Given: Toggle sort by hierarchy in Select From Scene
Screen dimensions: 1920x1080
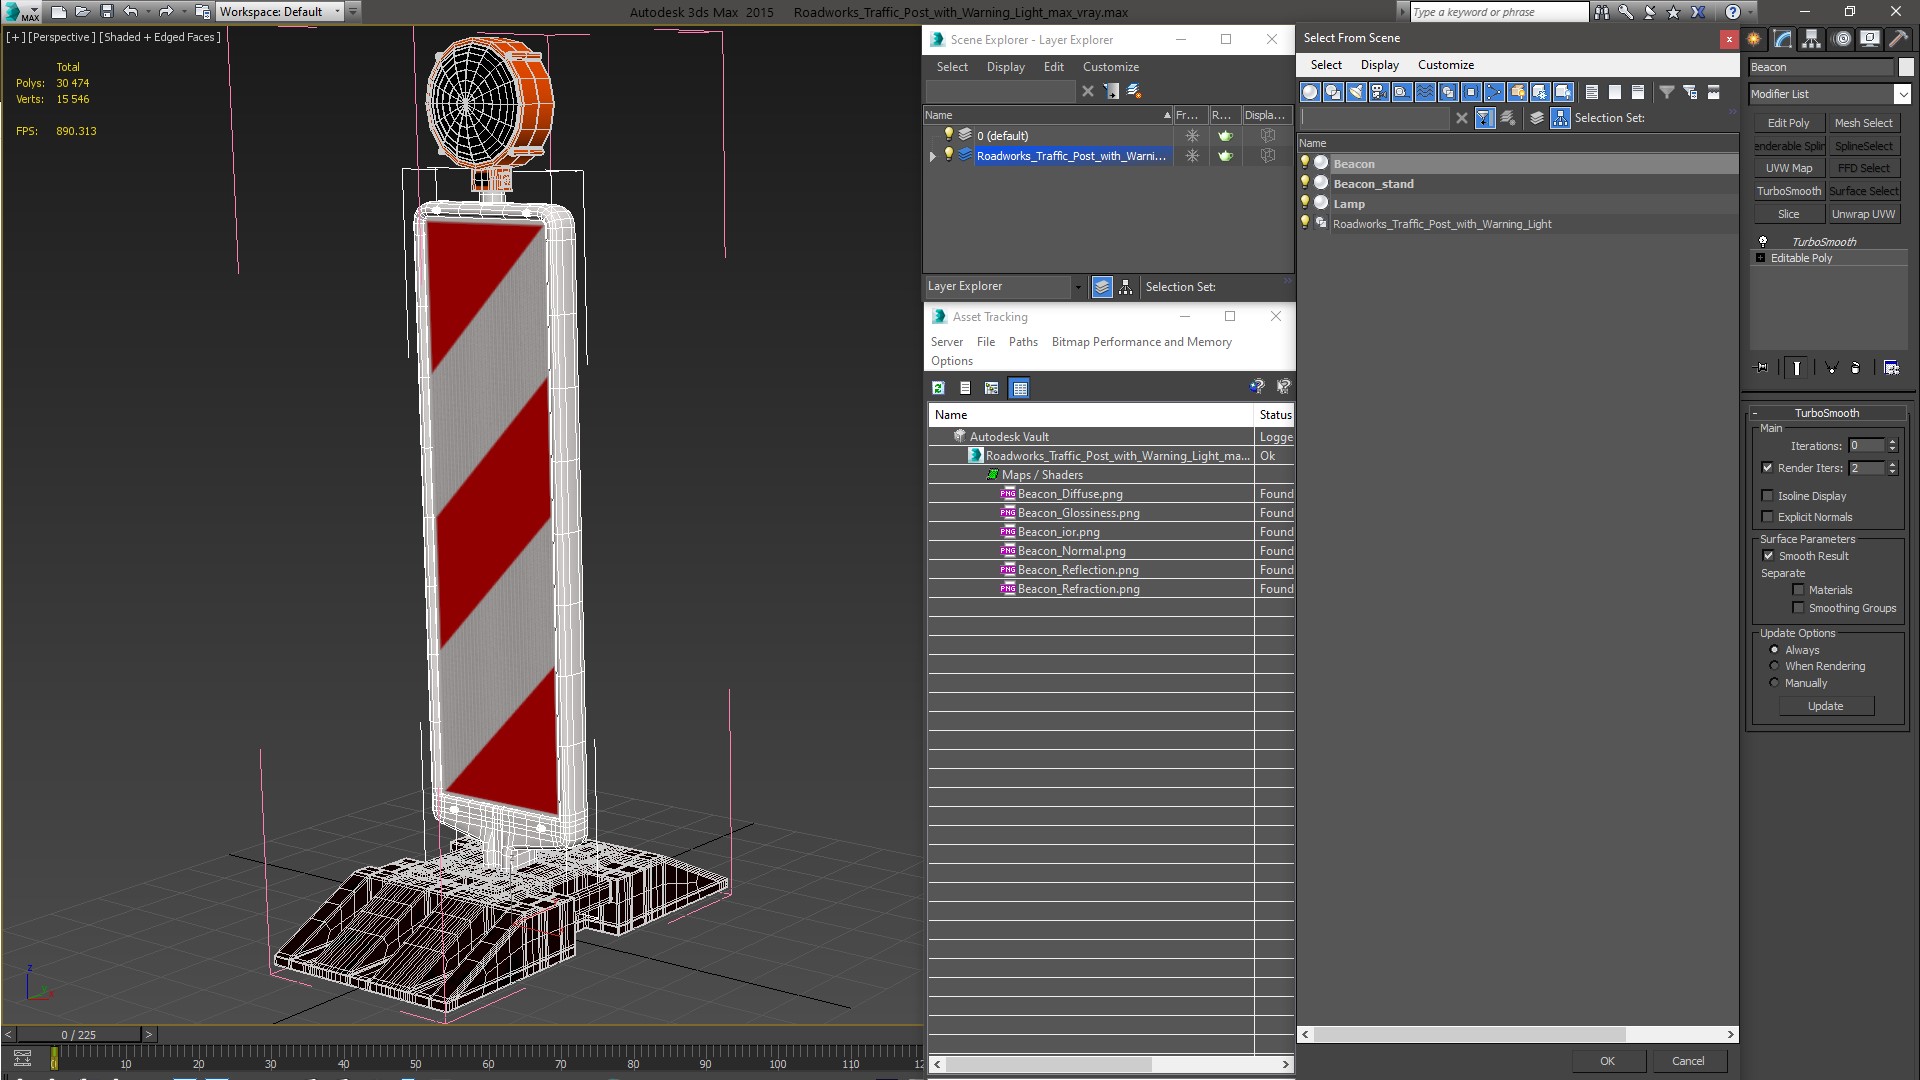Looking at the screenshot, I should 1561,118.
